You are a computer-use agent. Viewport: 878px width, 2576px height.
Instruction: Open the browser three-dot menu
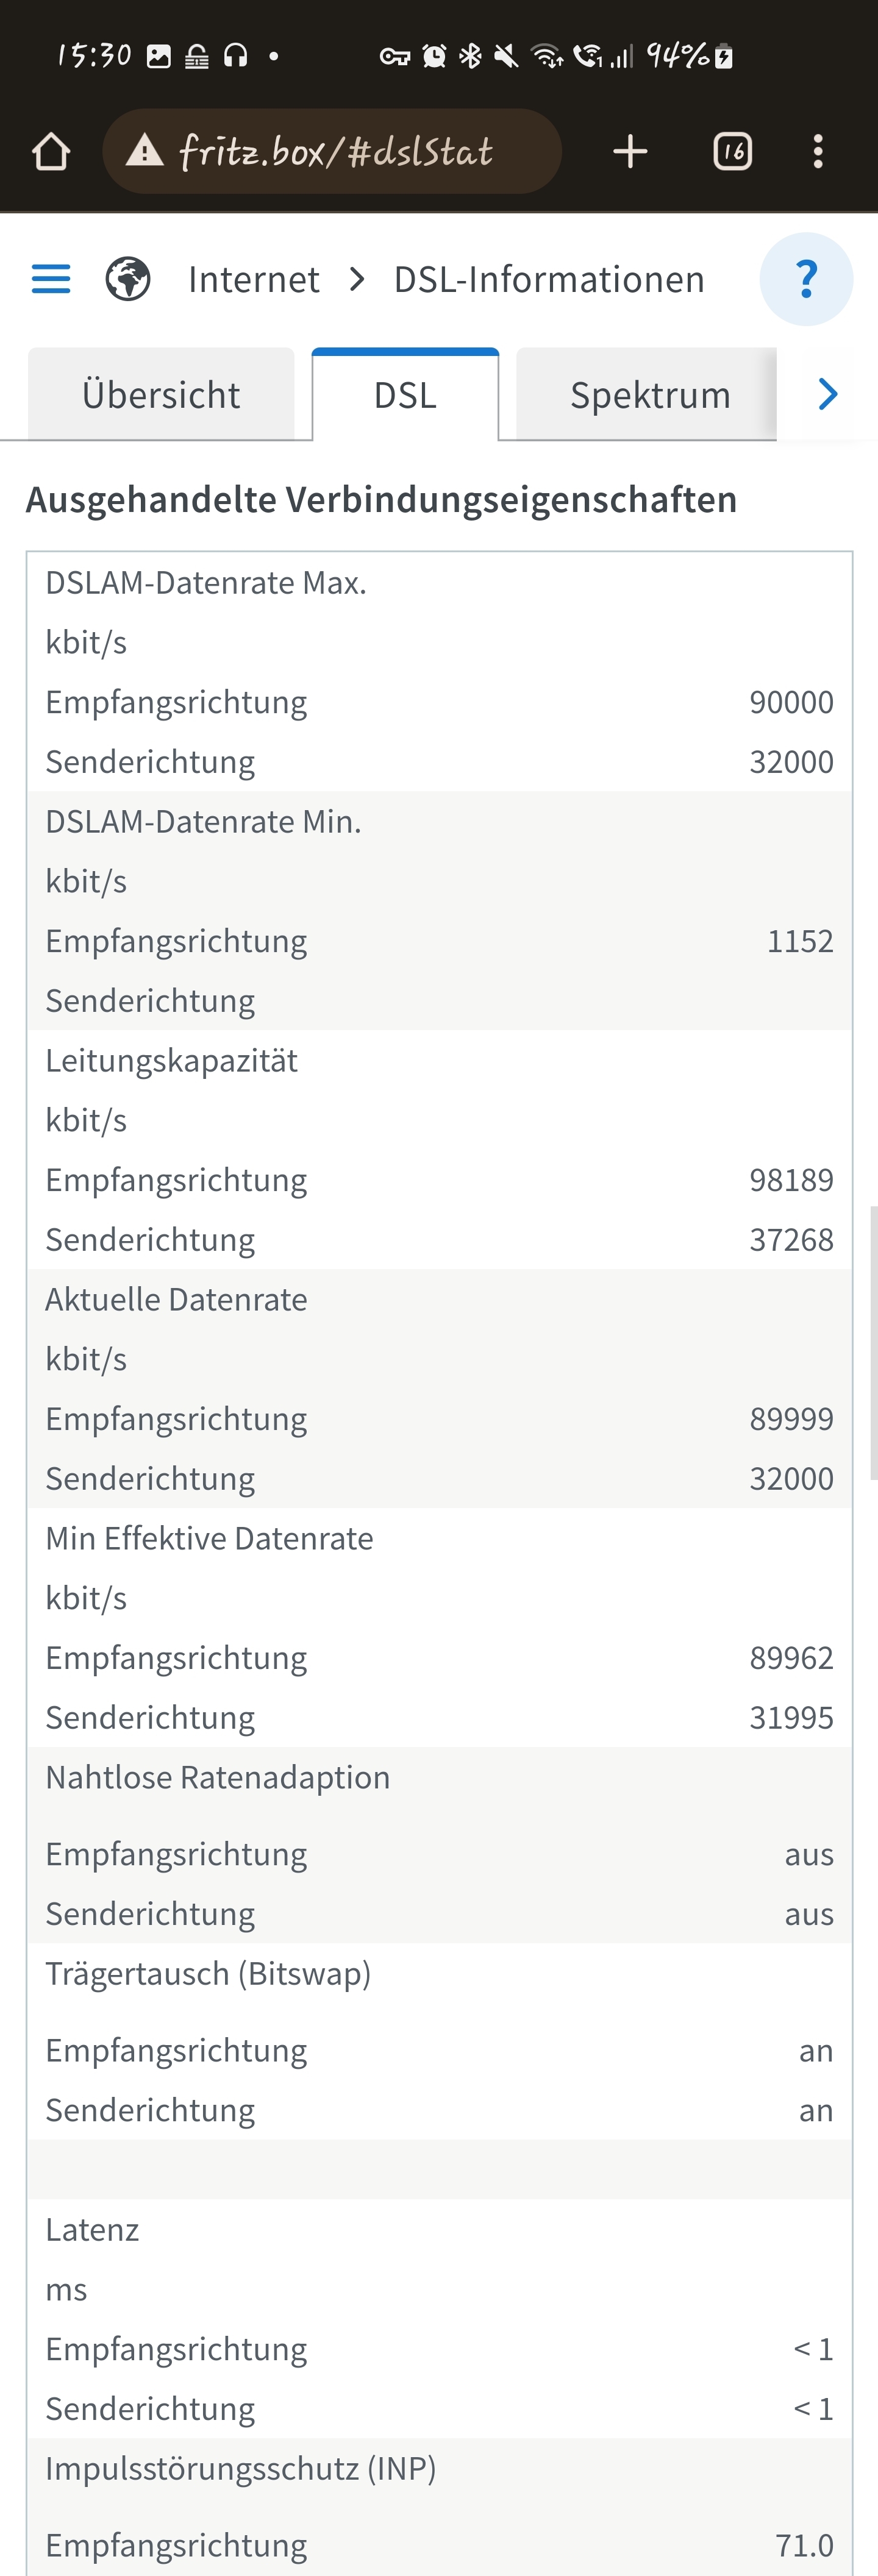[818, 152]
